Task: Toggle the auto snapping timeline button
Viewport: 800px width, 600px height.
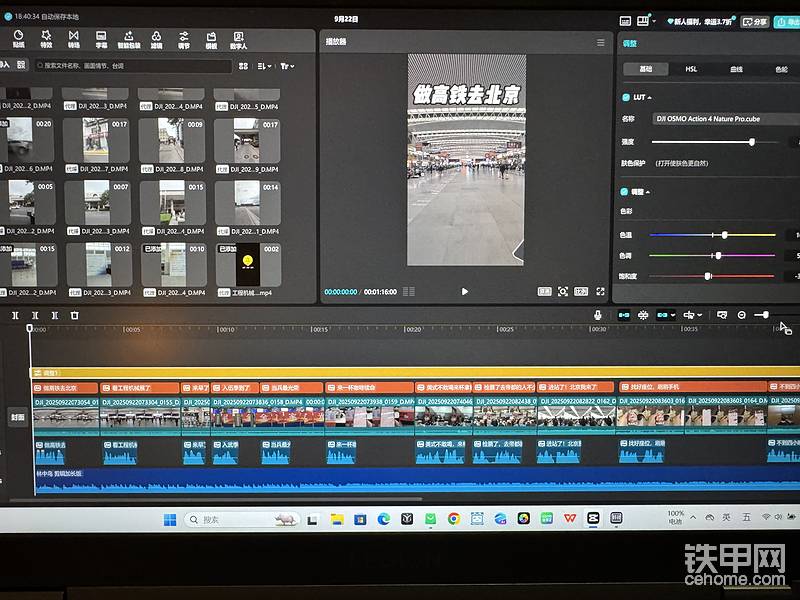Action: click(643, 315)
